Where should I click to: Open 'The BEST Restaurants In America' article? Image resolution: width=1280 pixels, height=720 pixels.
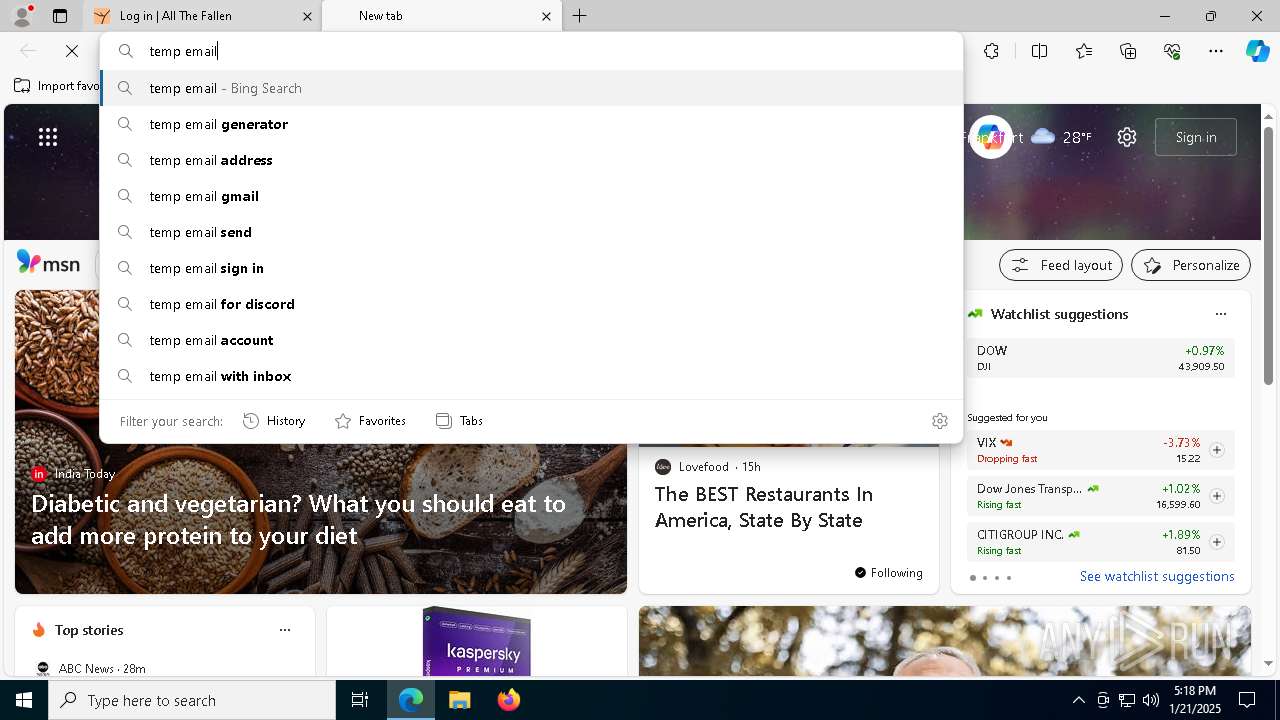(764, 507)
